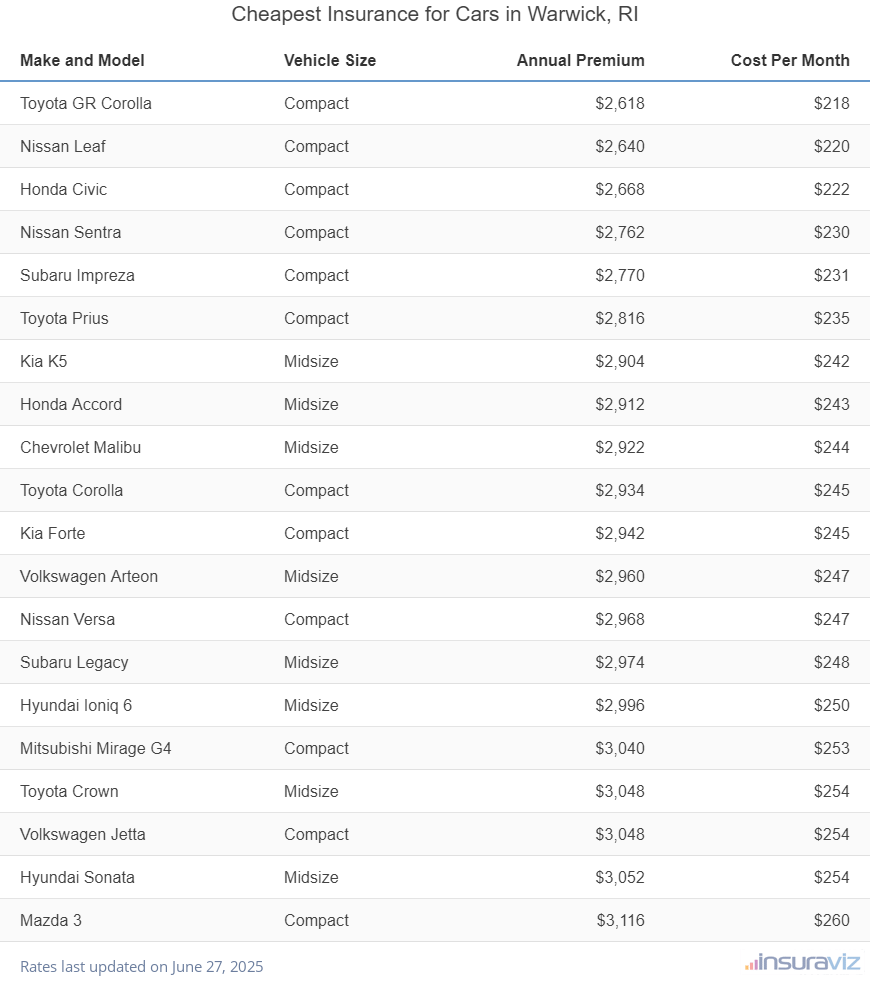Click the Annual Premium column header
This screenshot has width=870, height=982.
[x=580, y=60]
